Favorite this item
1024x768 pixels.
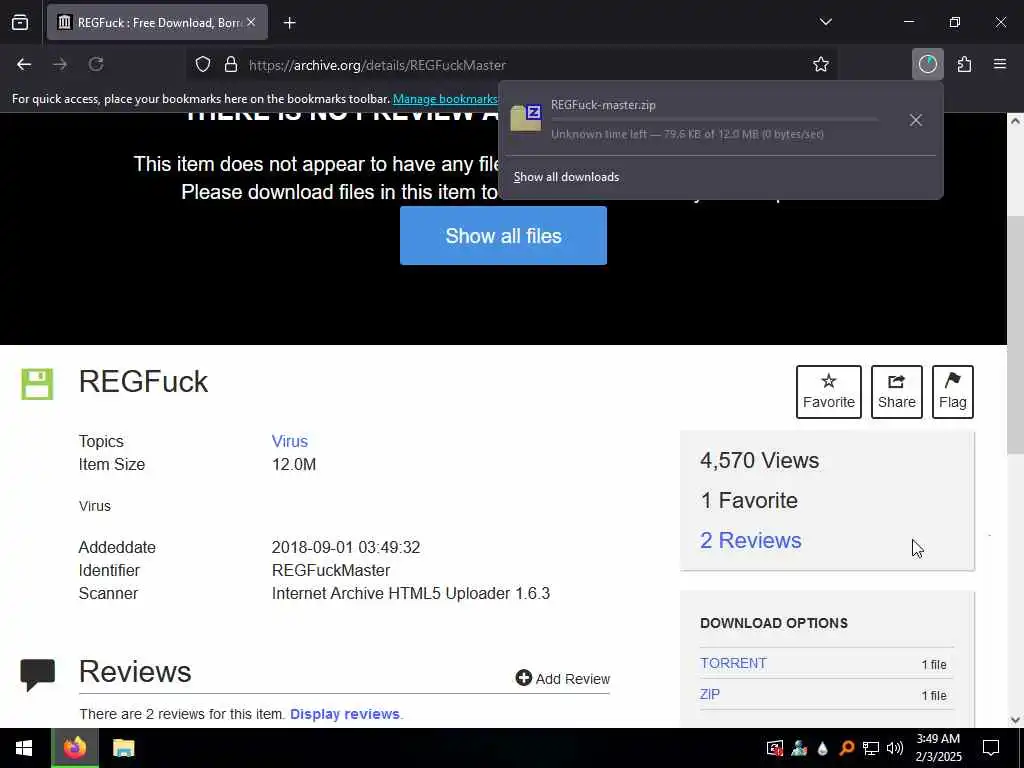tap(829, 392)
